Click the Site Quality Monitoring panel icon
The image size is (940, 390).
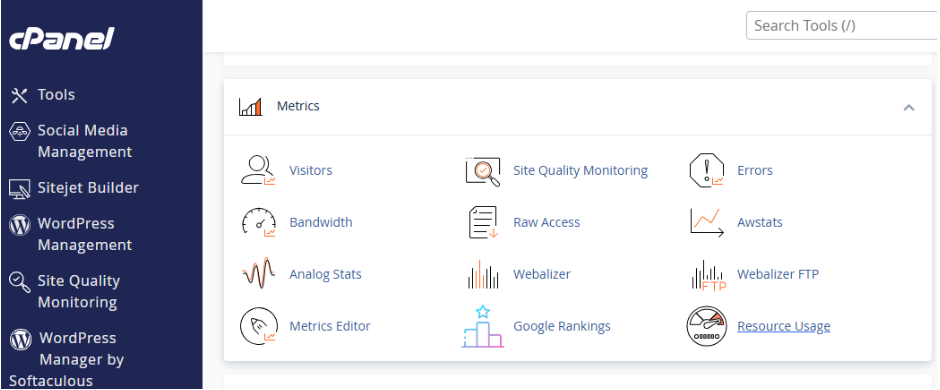pyautogui.click(x=483, y=171)
